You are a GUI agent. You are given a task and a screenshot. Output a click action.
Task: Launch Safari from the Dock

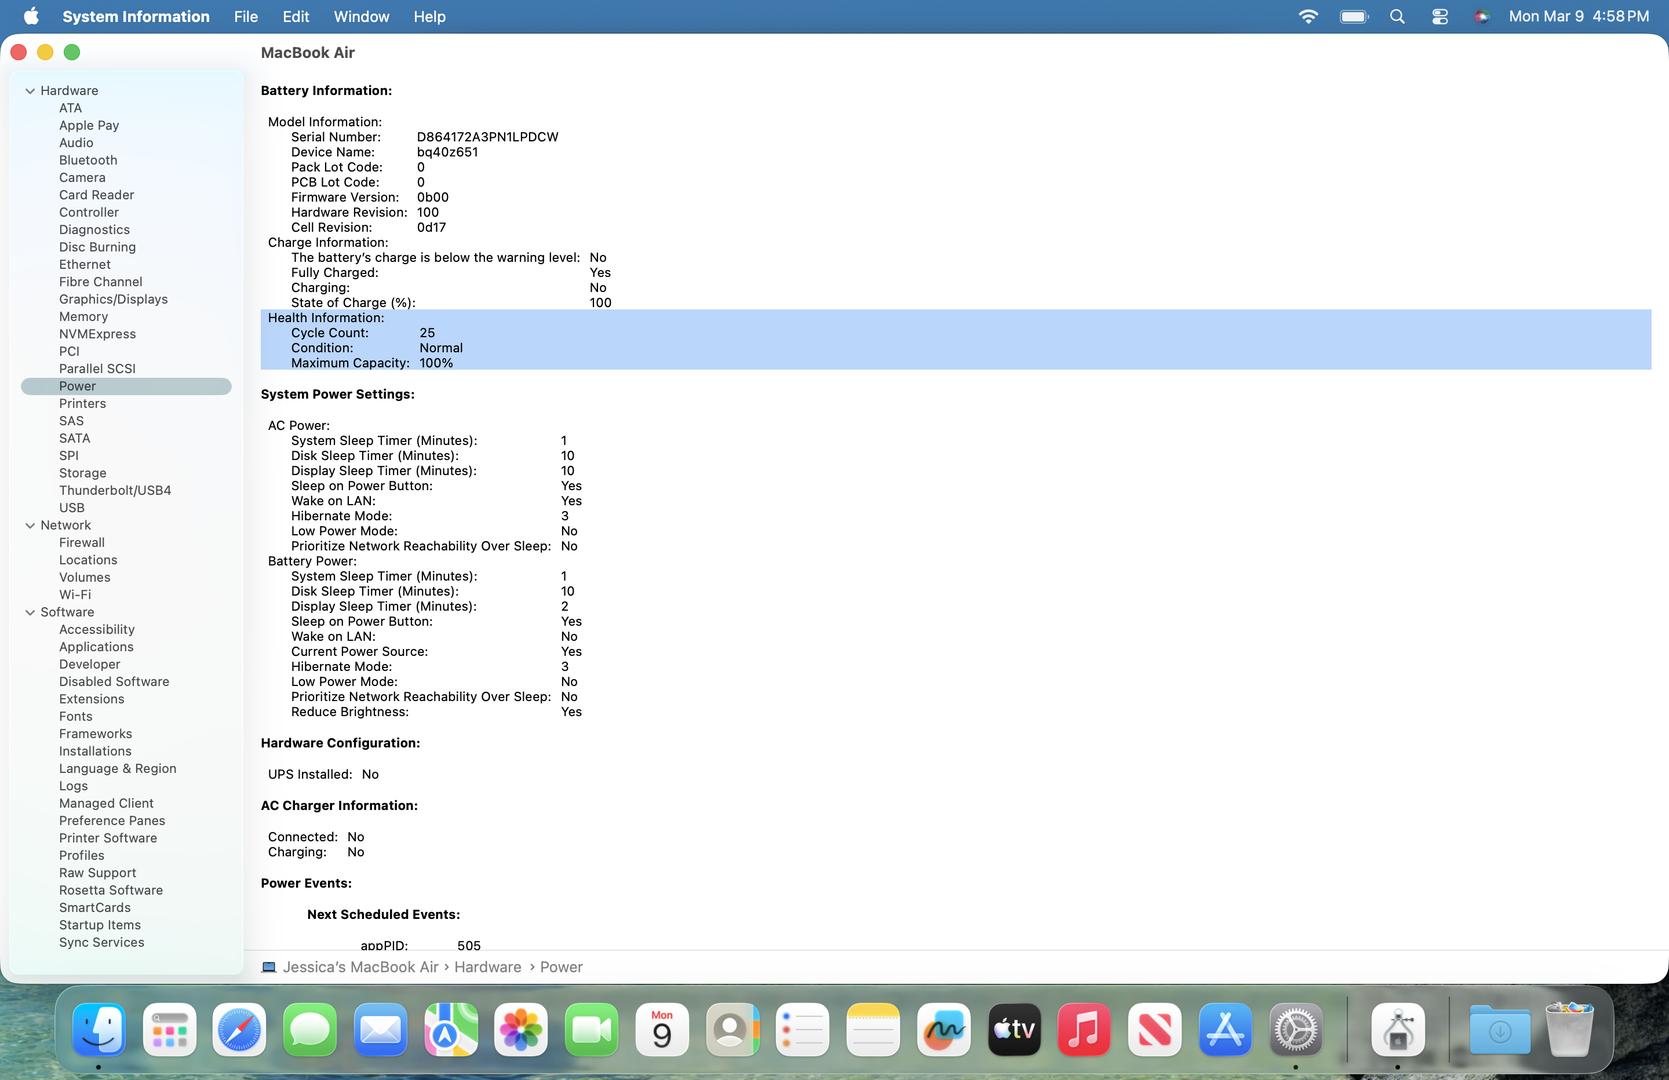(x=239, y=1029)
